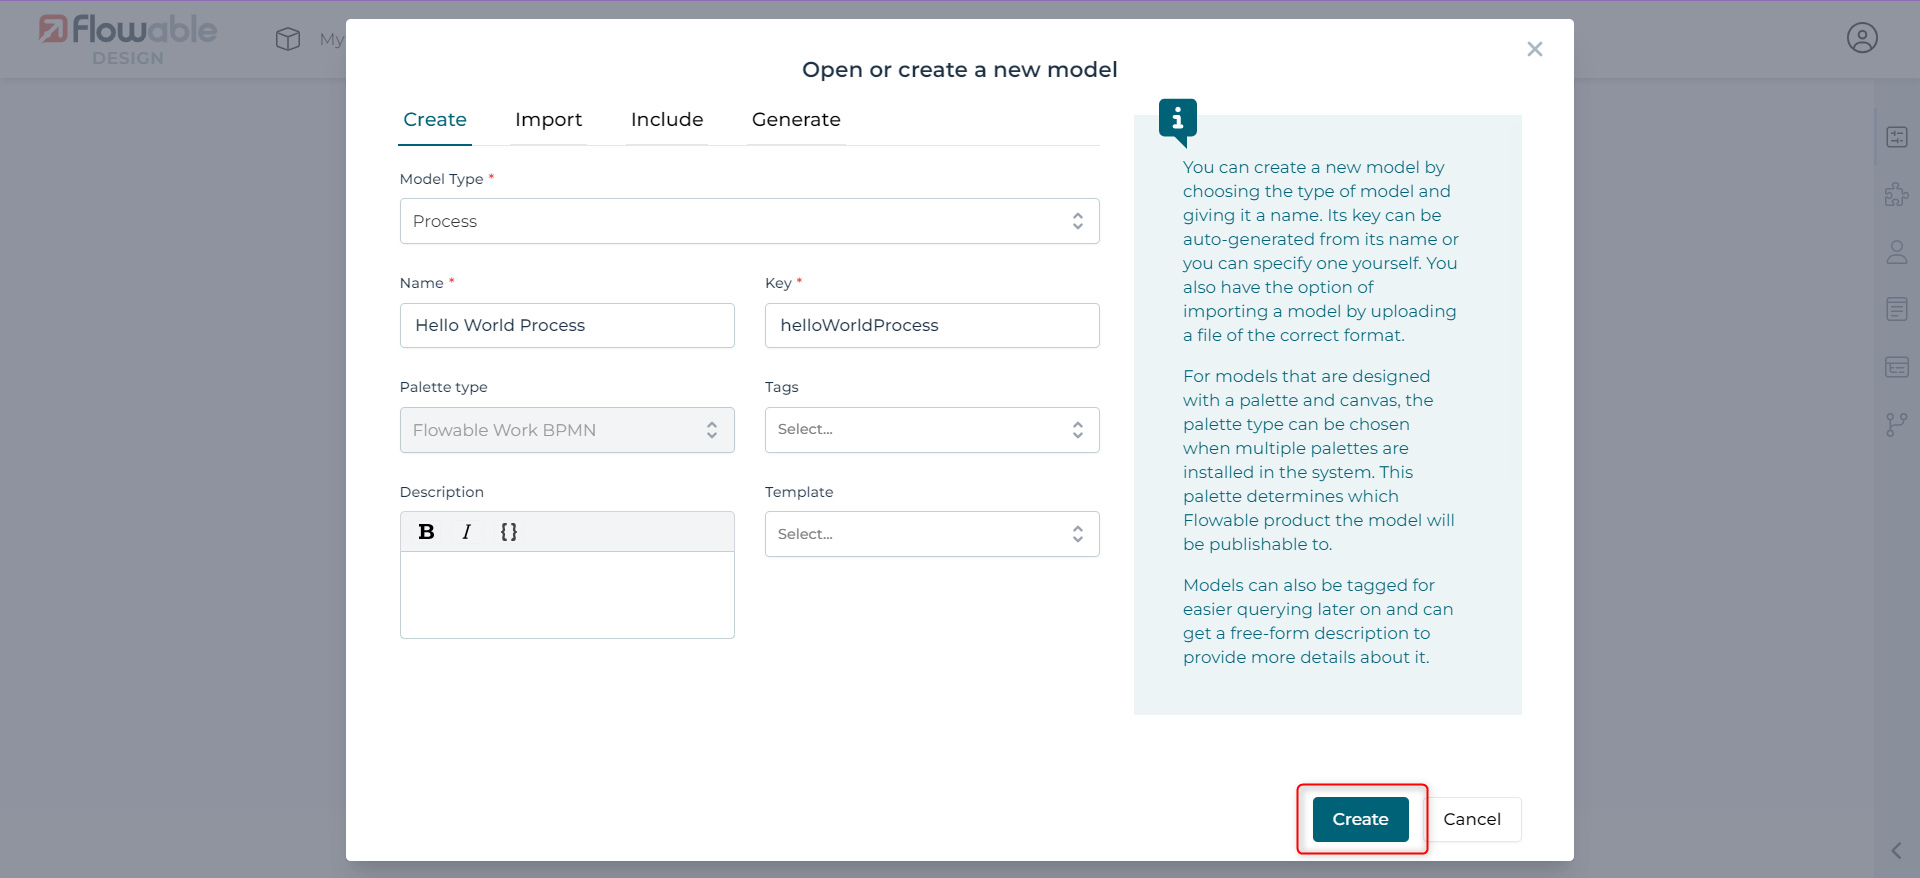Insert expression with curly braces icon
The height and width of the screenshot is (878, 1920).
508,532
